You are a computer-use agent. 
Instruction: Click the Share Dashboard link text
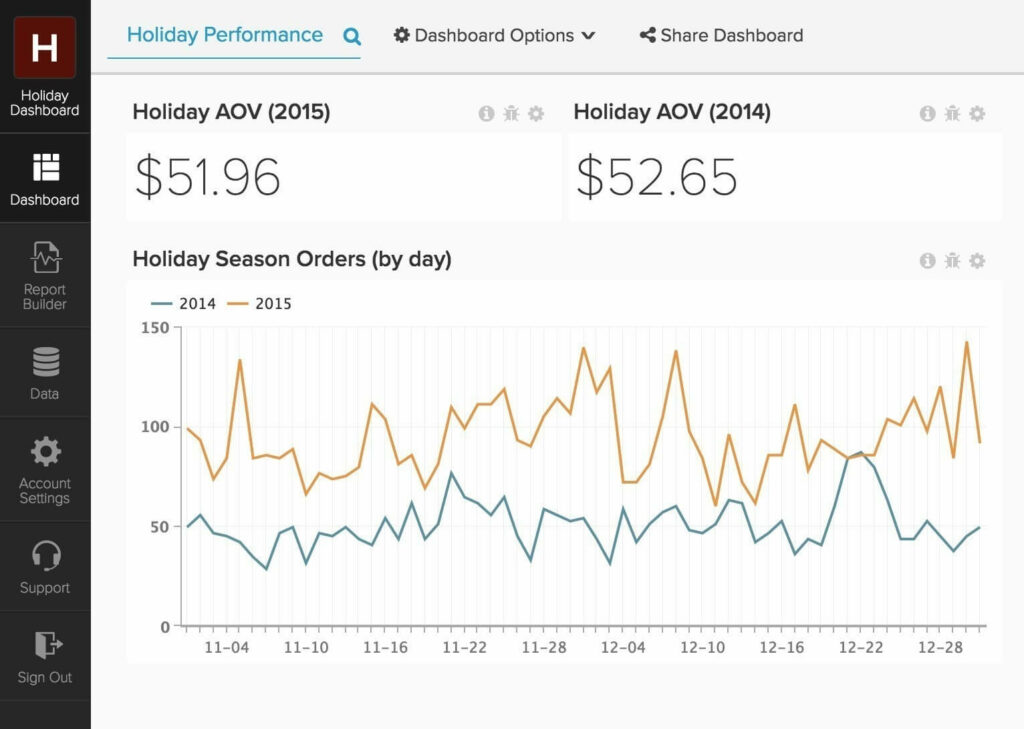[732, 35]
